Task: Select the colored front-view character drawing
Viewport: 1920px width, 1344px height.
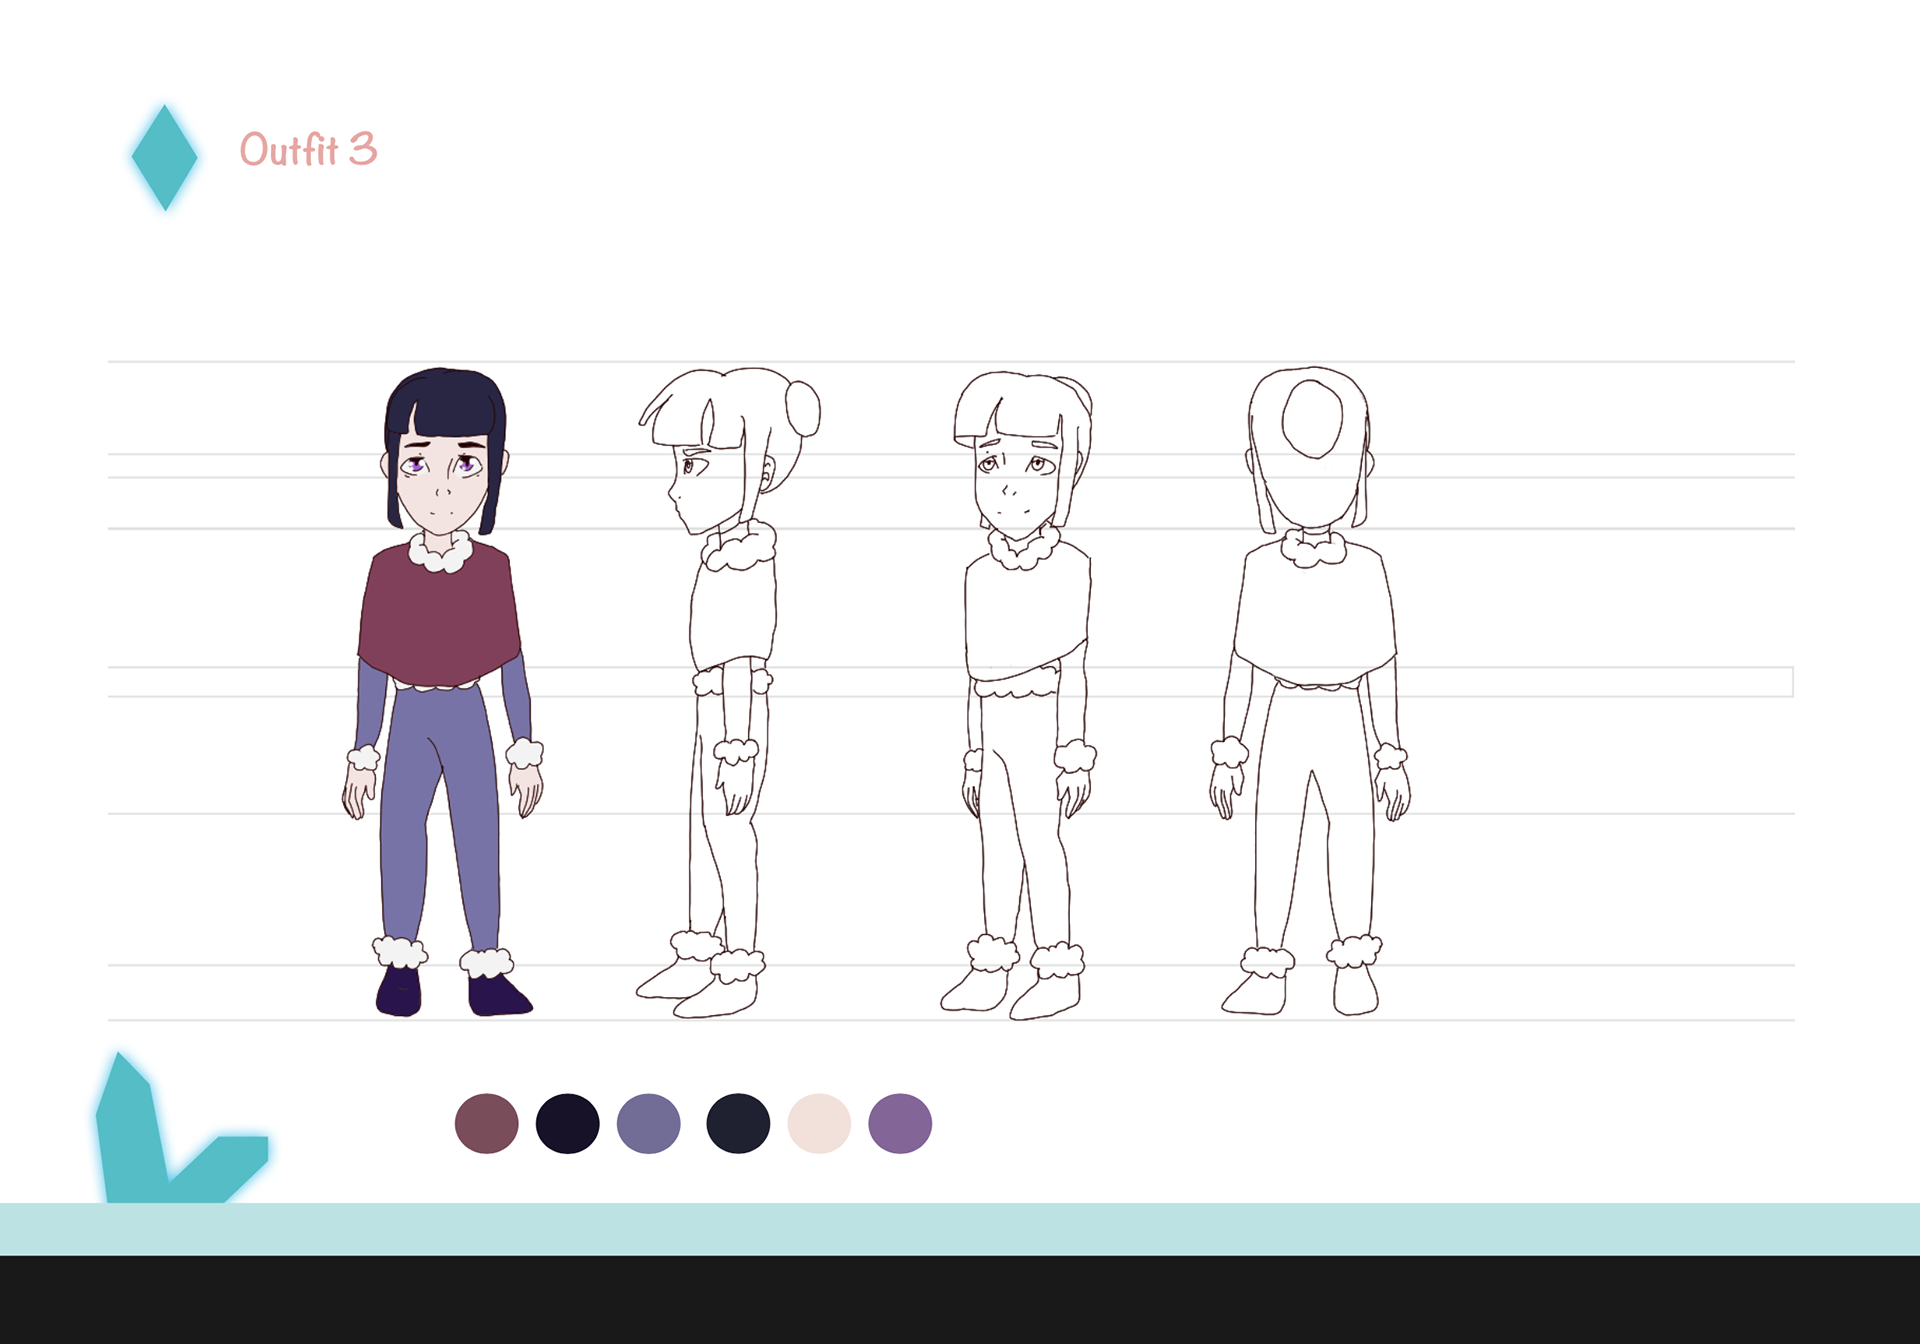Action: (442, 692)
